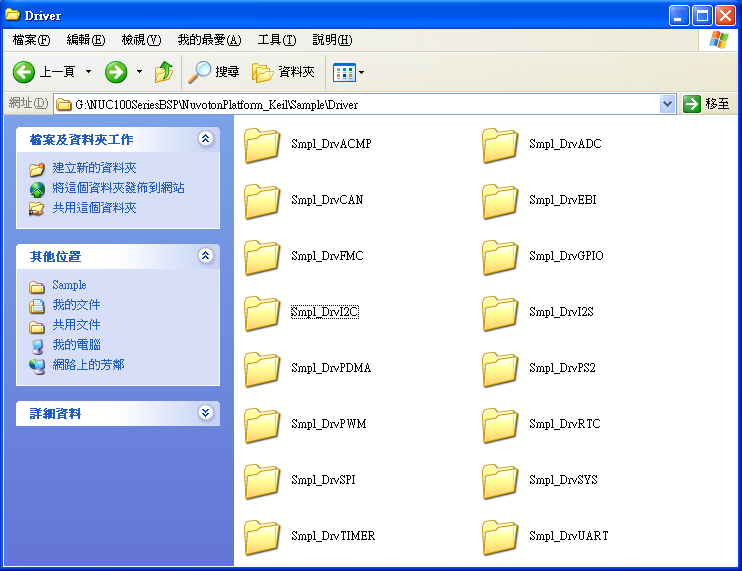Viewport: 742px width, 571px height.
Task: Open the 工具(T) menu
Action: [x=277, y=40]
